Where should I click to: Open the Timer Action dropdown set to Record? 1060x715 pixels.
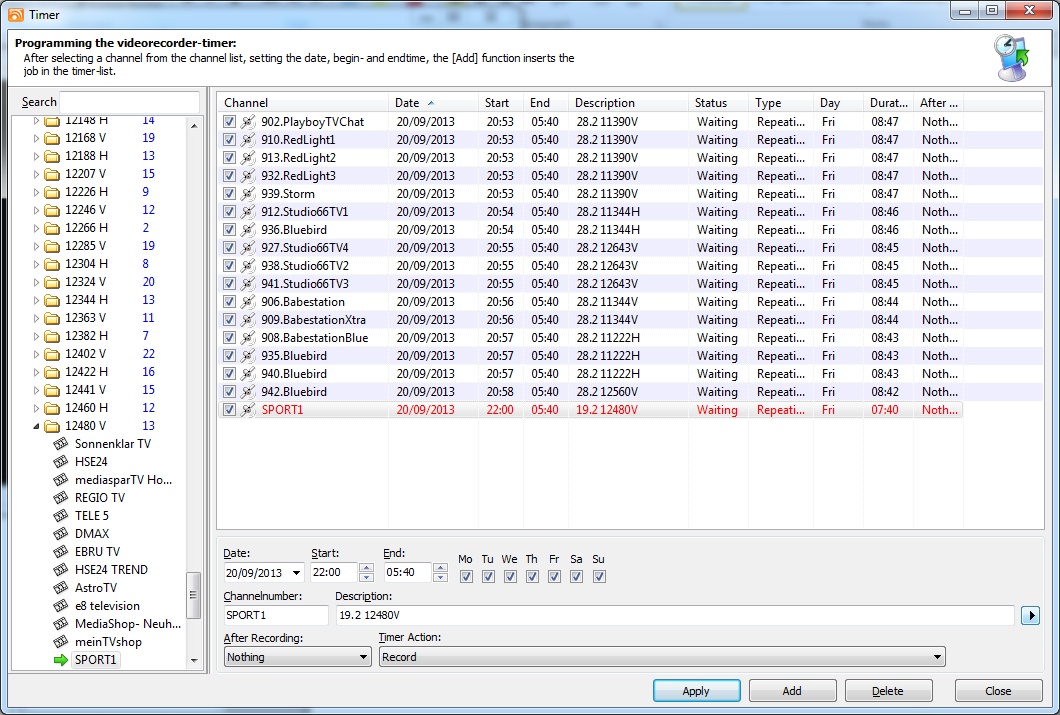pyautogui.click(x=661, y=657)
